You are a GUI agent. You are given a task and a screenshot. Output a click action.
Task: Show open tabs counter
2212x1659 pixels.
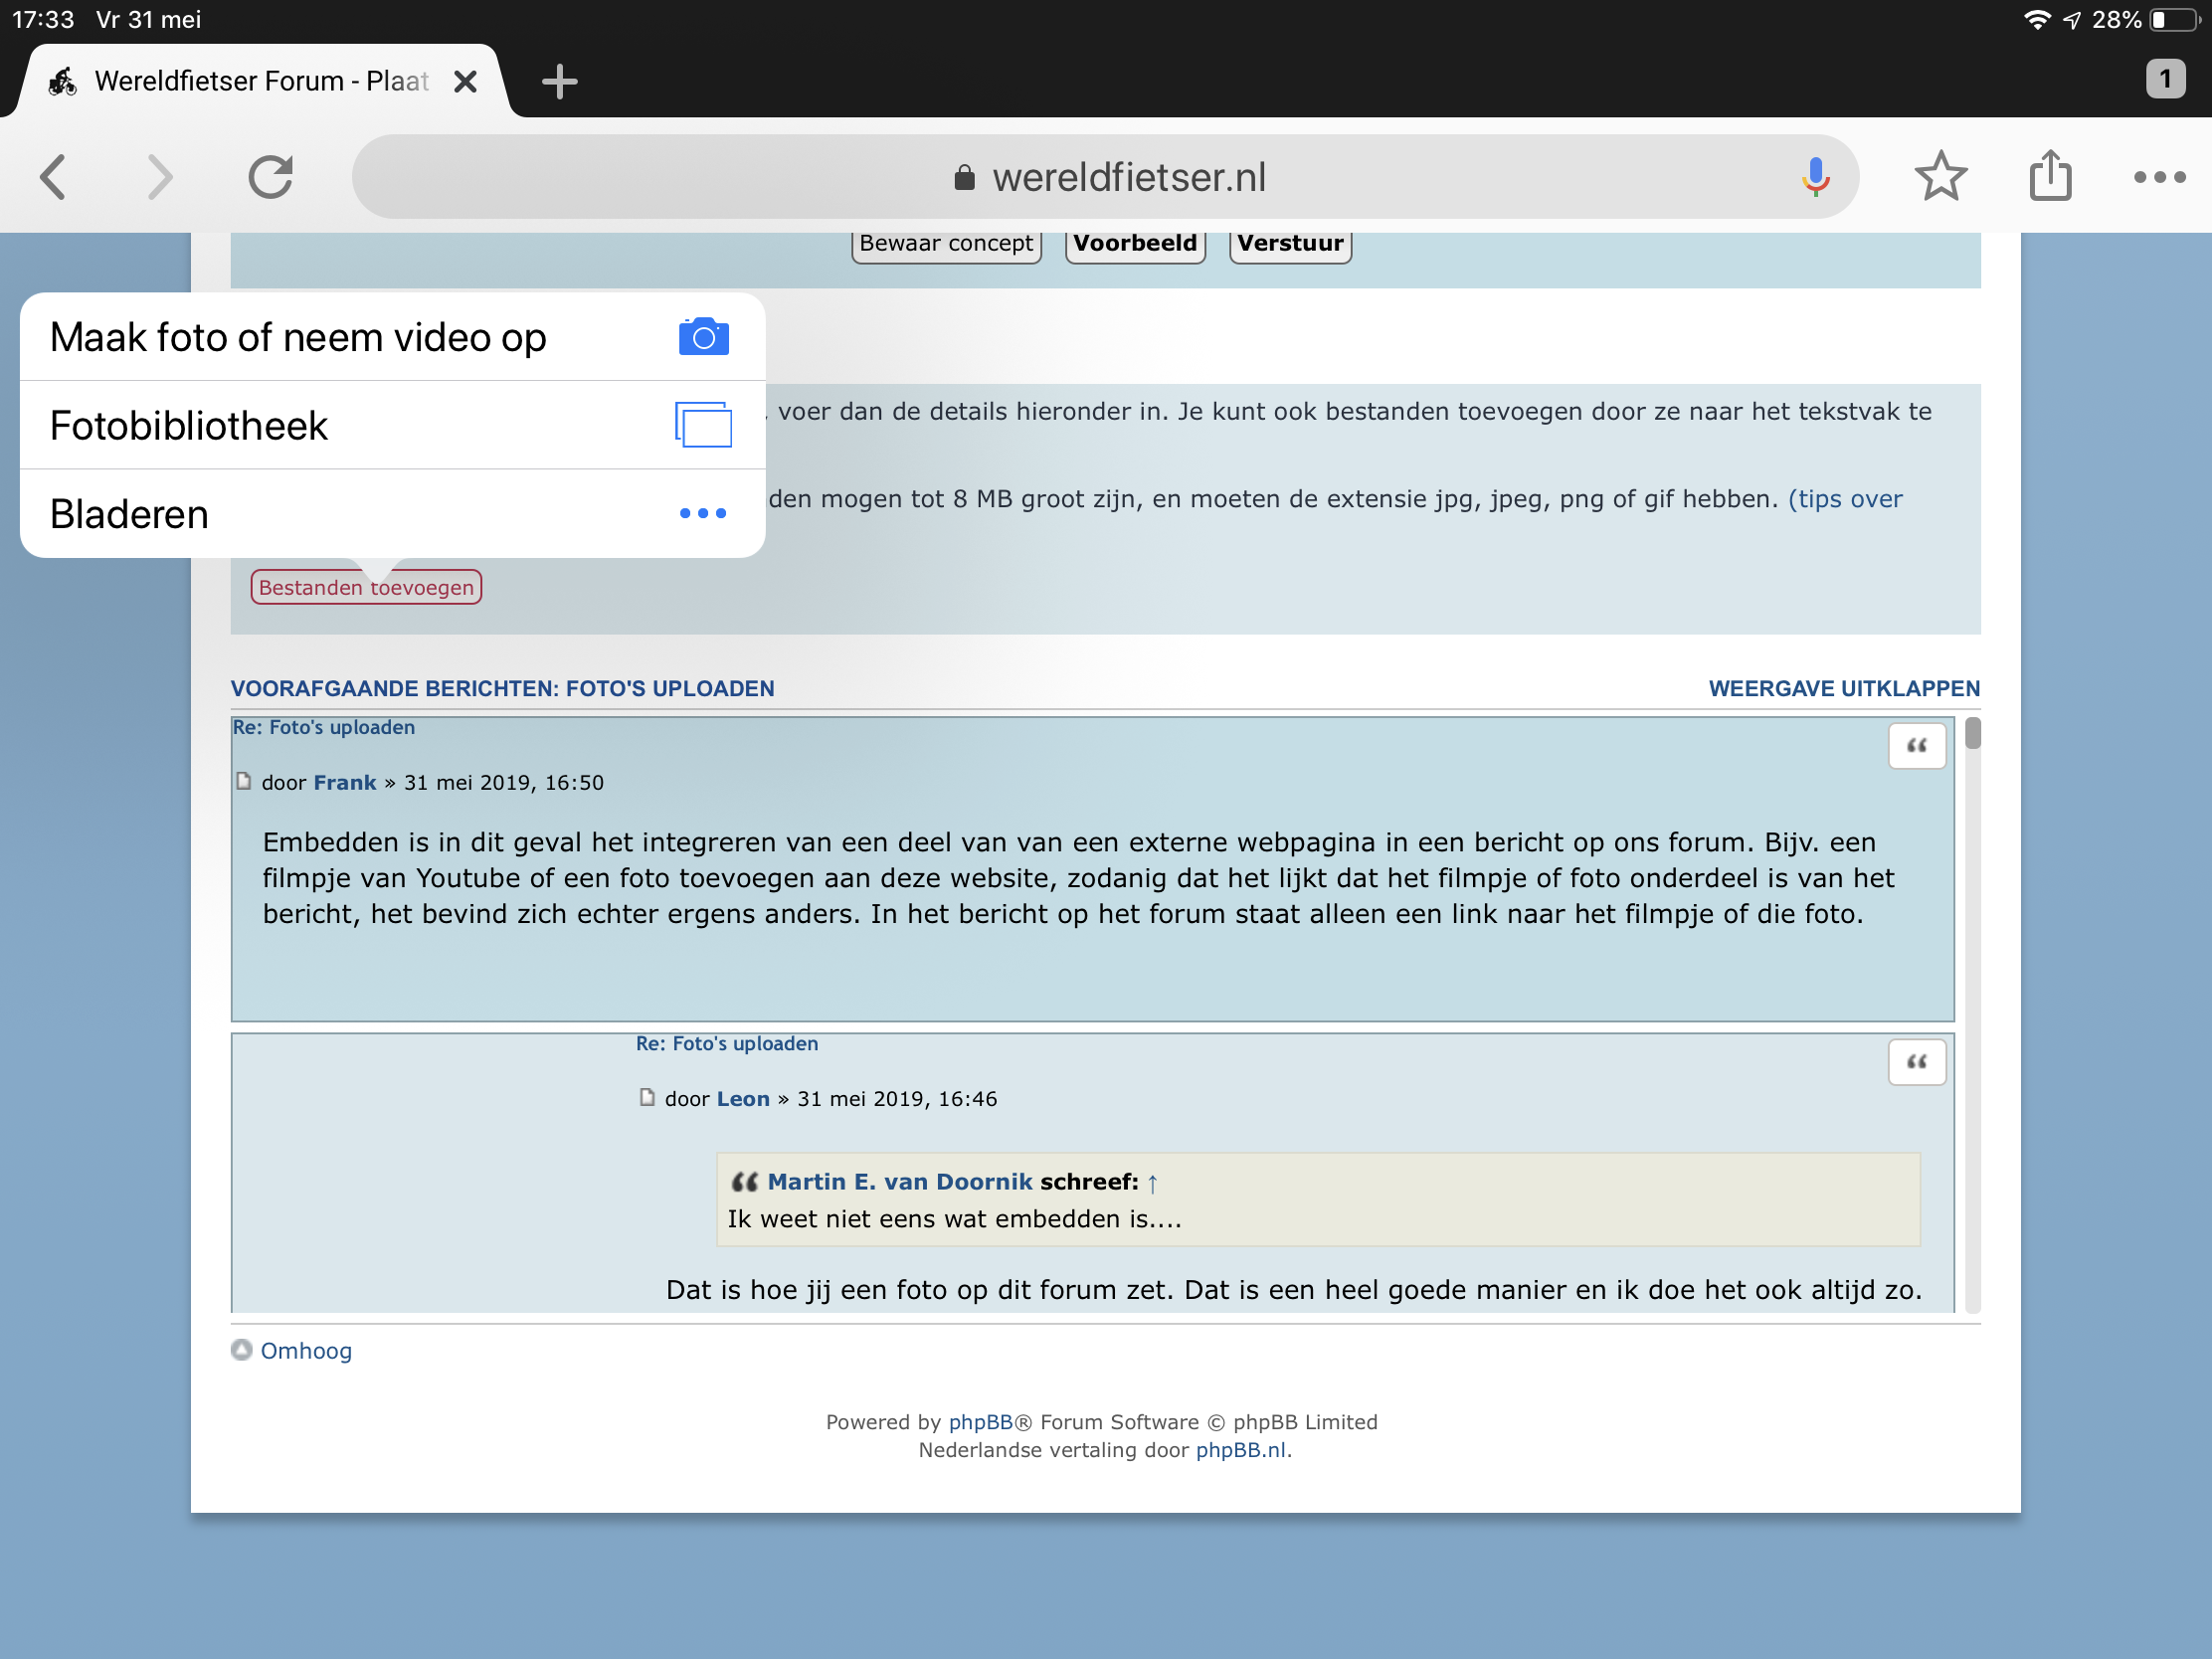(x=2164, y=78)
